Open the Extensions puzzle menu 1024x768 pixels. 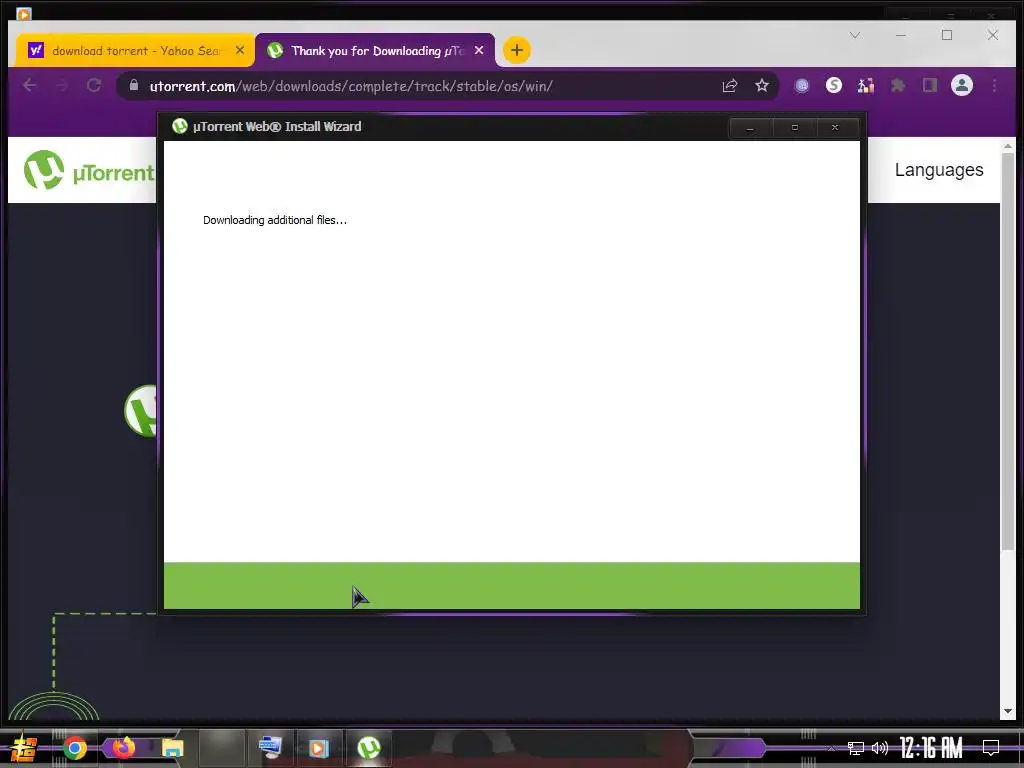point(898,86)
